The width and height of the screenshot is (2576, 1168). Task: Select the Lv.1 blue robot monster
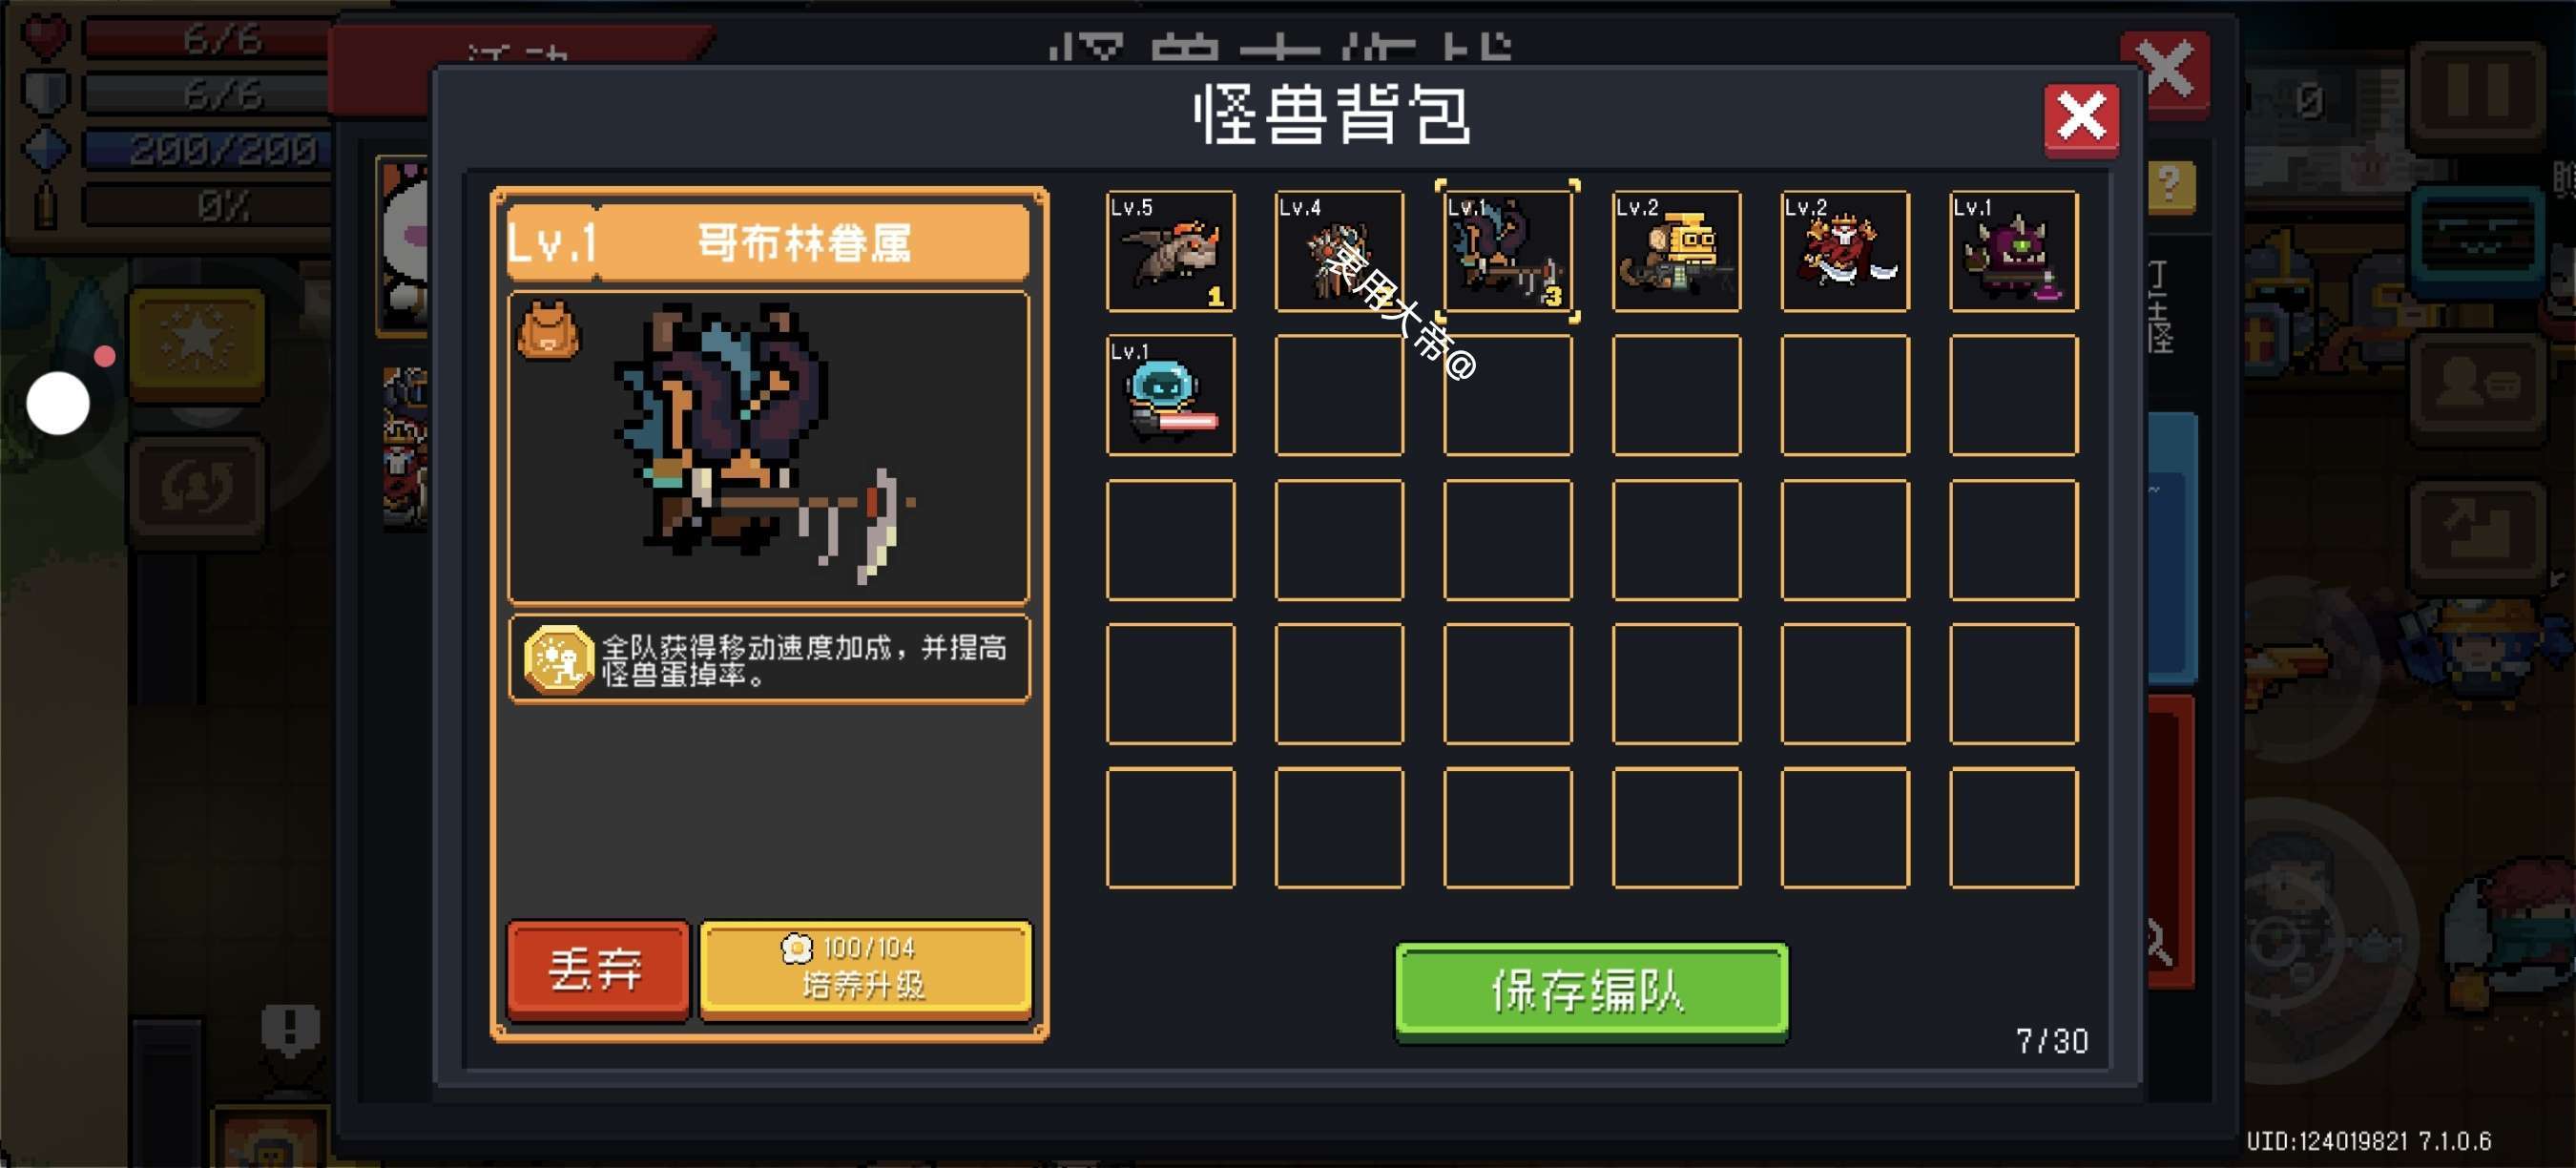(x=1170, y=395)
